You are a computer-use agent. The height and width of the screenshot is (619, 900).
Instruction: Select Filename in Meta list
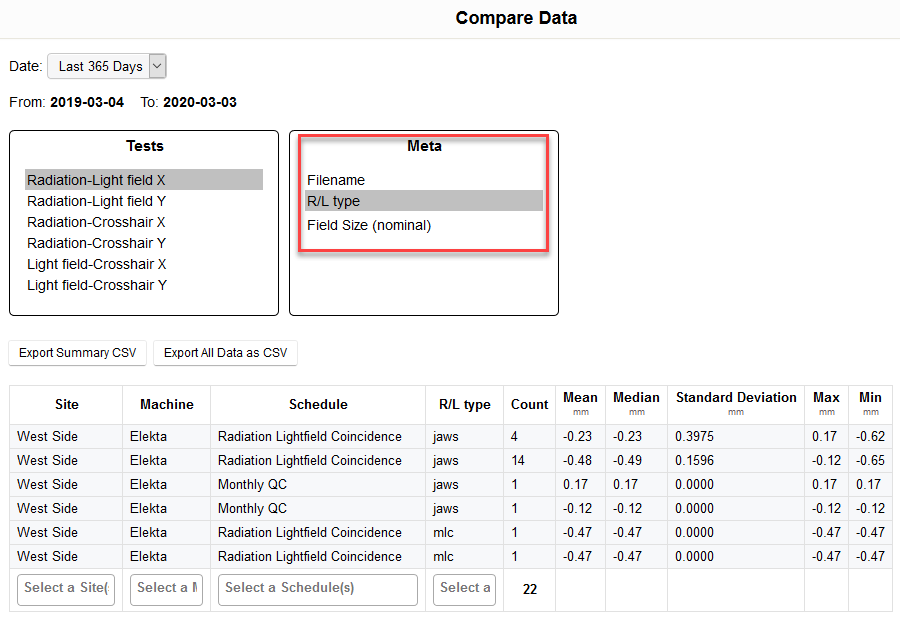click(336, 180)
